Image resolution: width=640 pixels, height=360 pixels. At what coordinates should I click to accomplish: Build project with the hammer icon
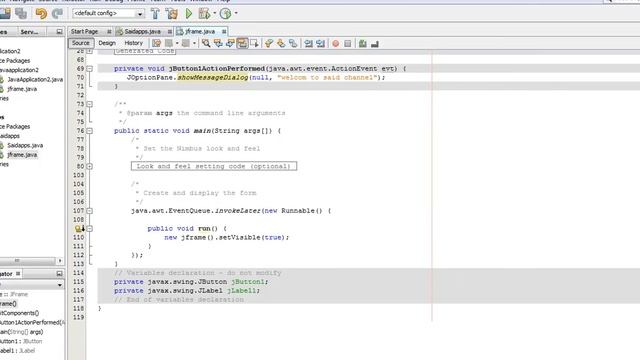(155, 13)
